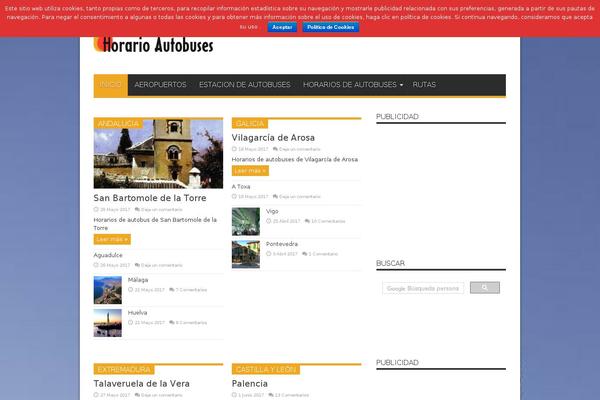The image size is (600, 400).
Task: Click Leer más under San Bartomole article
Action: [112, 239]
